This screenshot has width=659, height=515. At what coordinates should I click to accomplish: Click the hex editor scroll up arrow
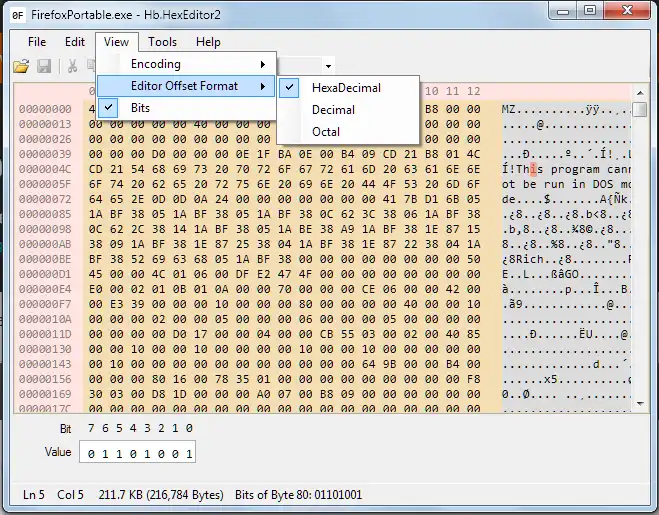(640, 92)
